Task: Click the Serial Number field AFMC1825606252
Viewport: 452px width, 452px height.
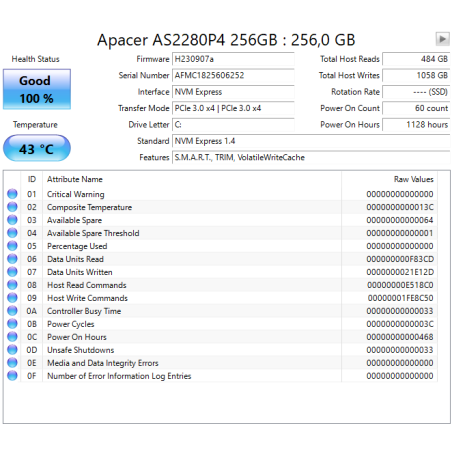Action: 233,75
